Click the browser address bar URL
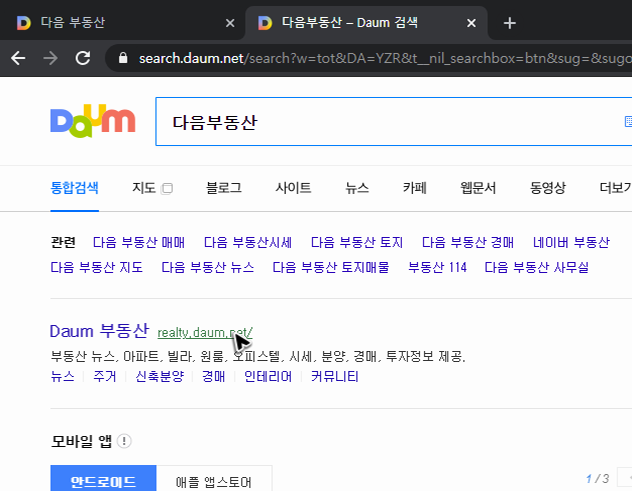632x491 pixels. tap(385, 58)
